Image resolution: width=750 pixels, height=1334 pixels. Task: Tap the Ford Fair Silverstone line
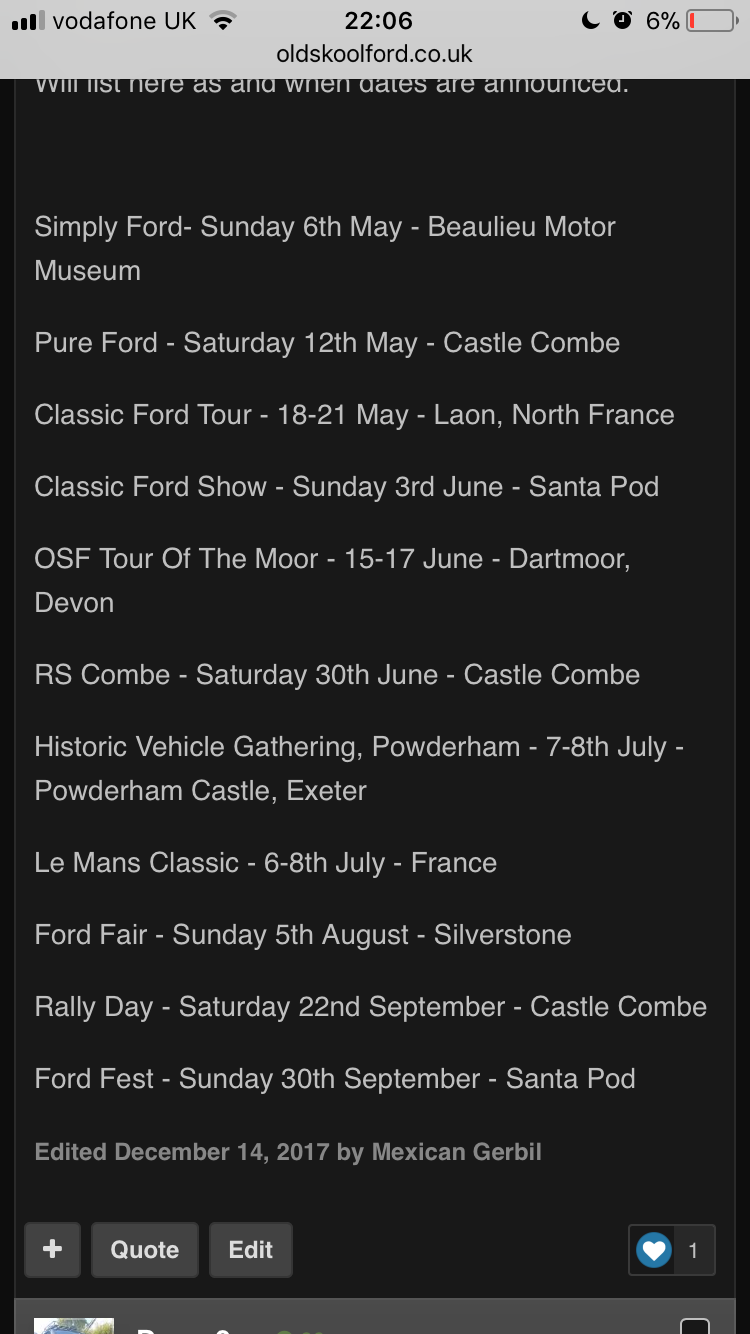point(303,935)
